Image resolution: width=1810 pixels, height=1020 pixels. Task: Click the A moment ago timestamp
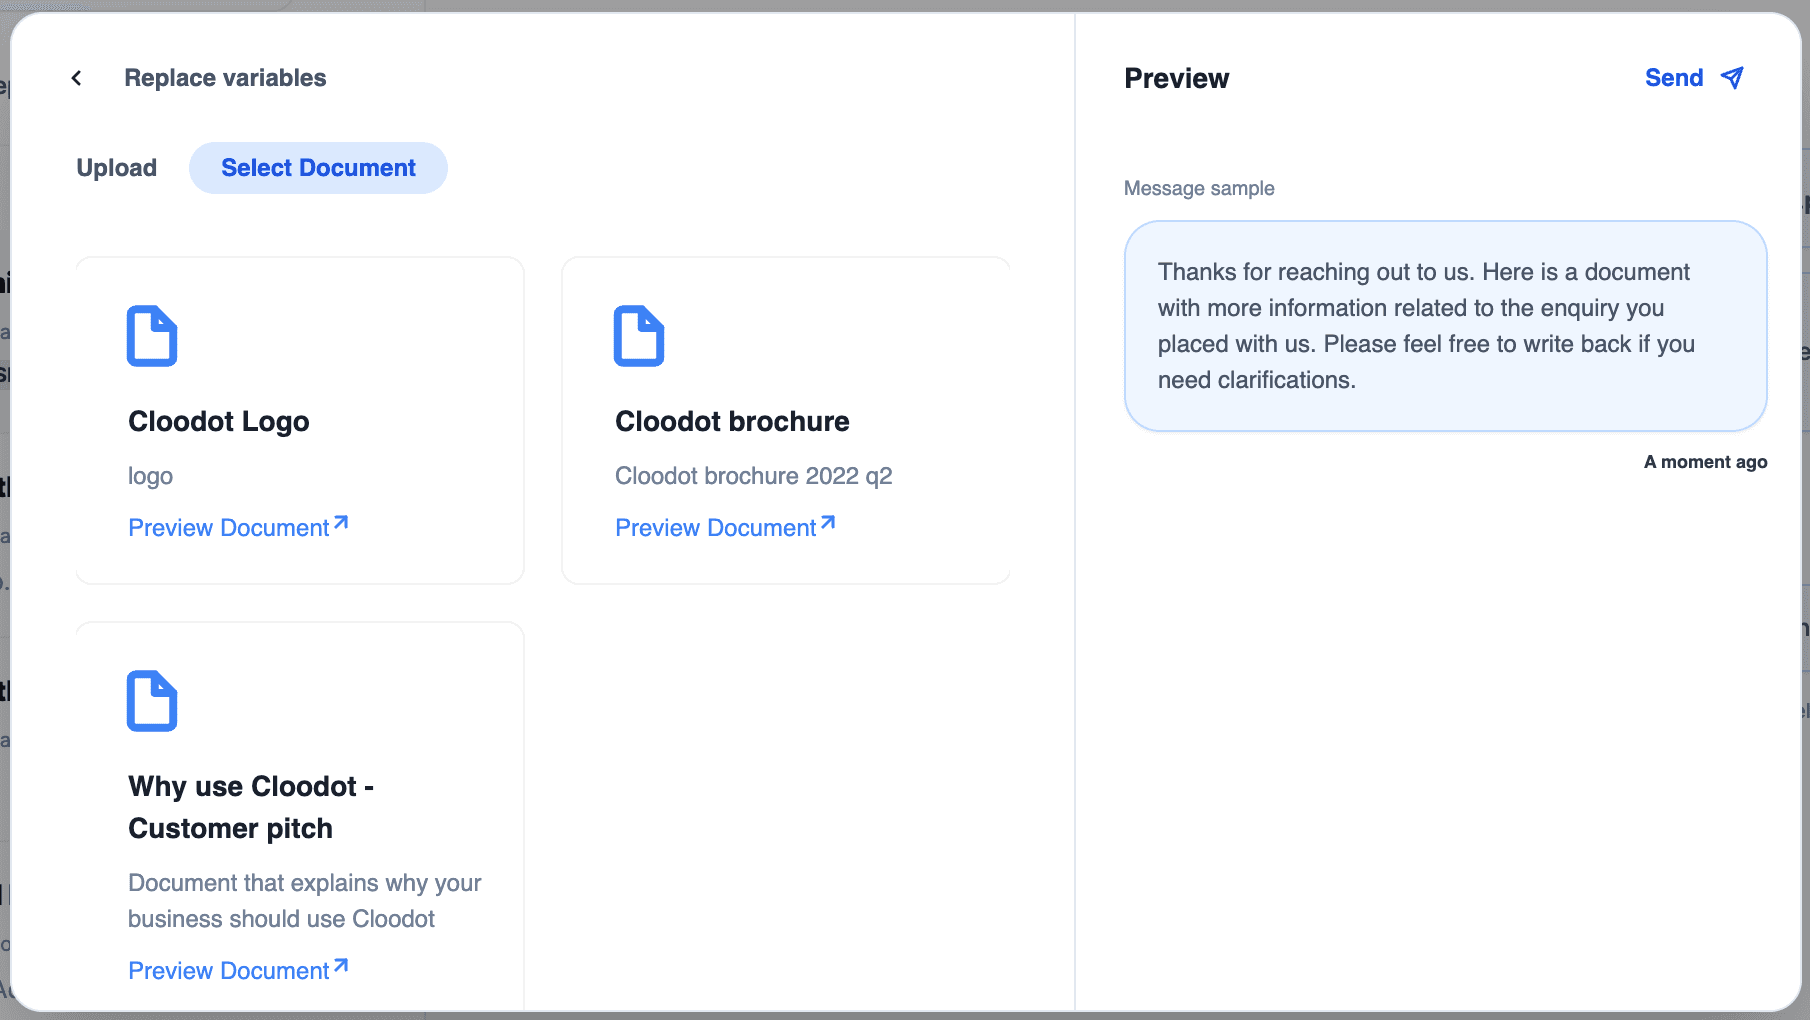click(1704, 461)
